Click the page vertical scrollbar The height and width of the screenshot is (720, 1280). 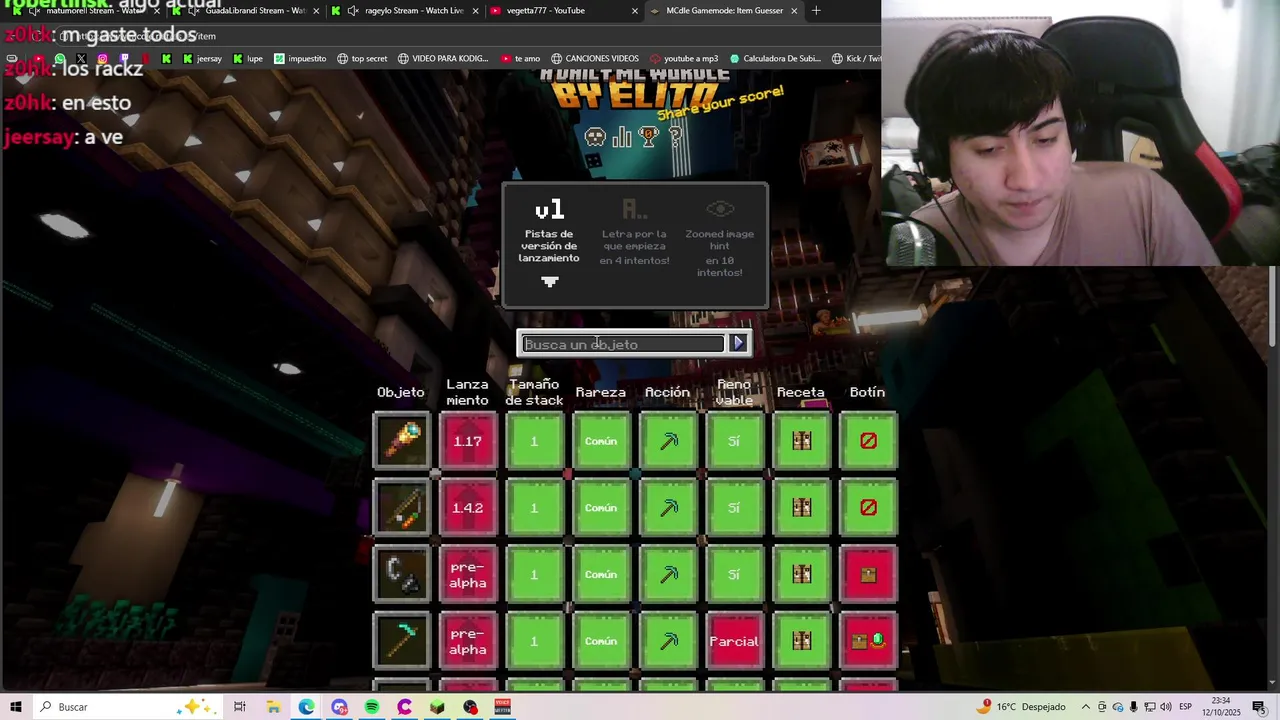click(x=1273, y=306)
